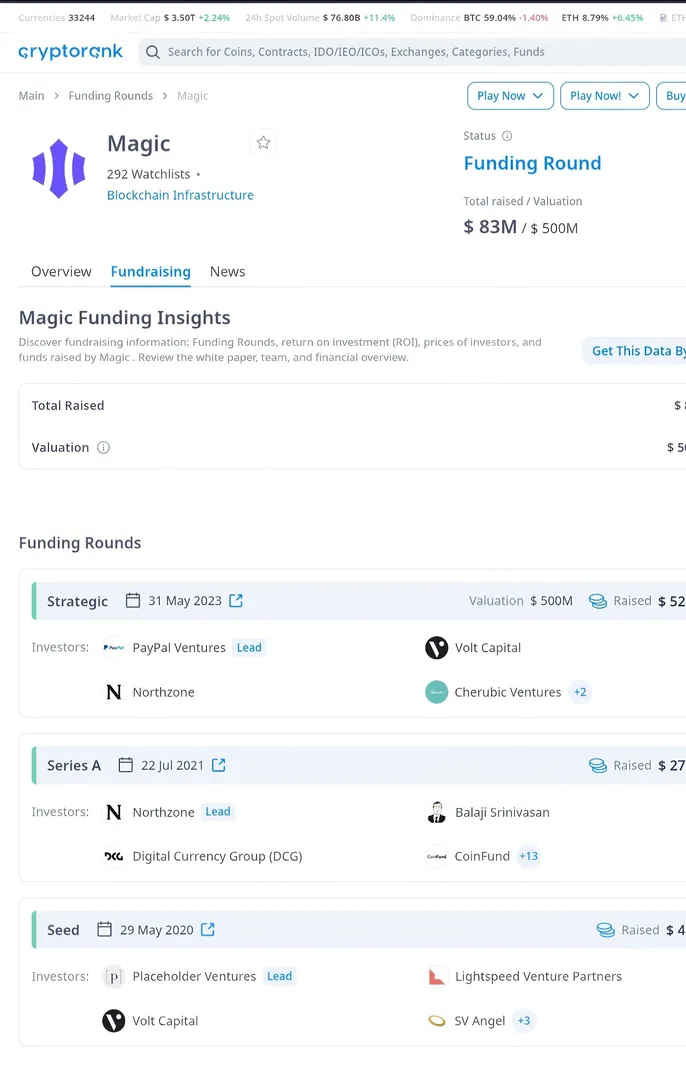Go to Main breadcrumb
686x1080 pixels.
tap(32, 96)
